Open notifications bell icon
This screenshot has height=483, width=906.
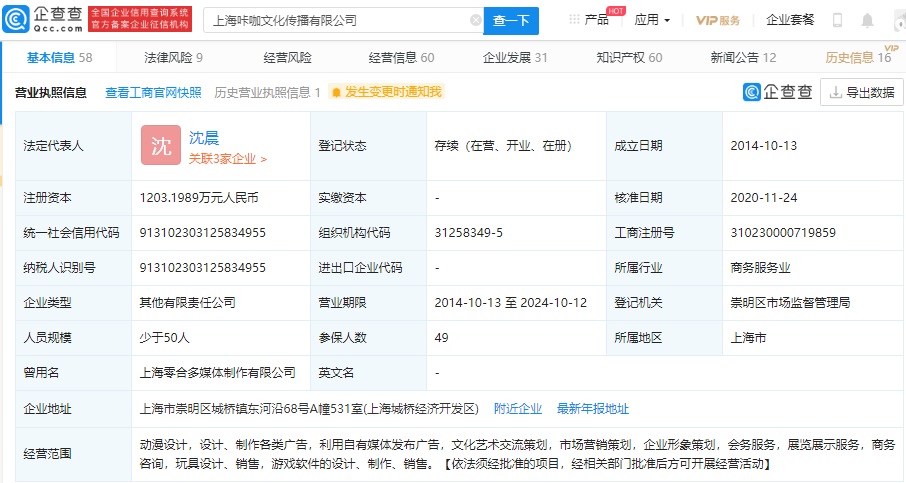[x=867, y=21]
